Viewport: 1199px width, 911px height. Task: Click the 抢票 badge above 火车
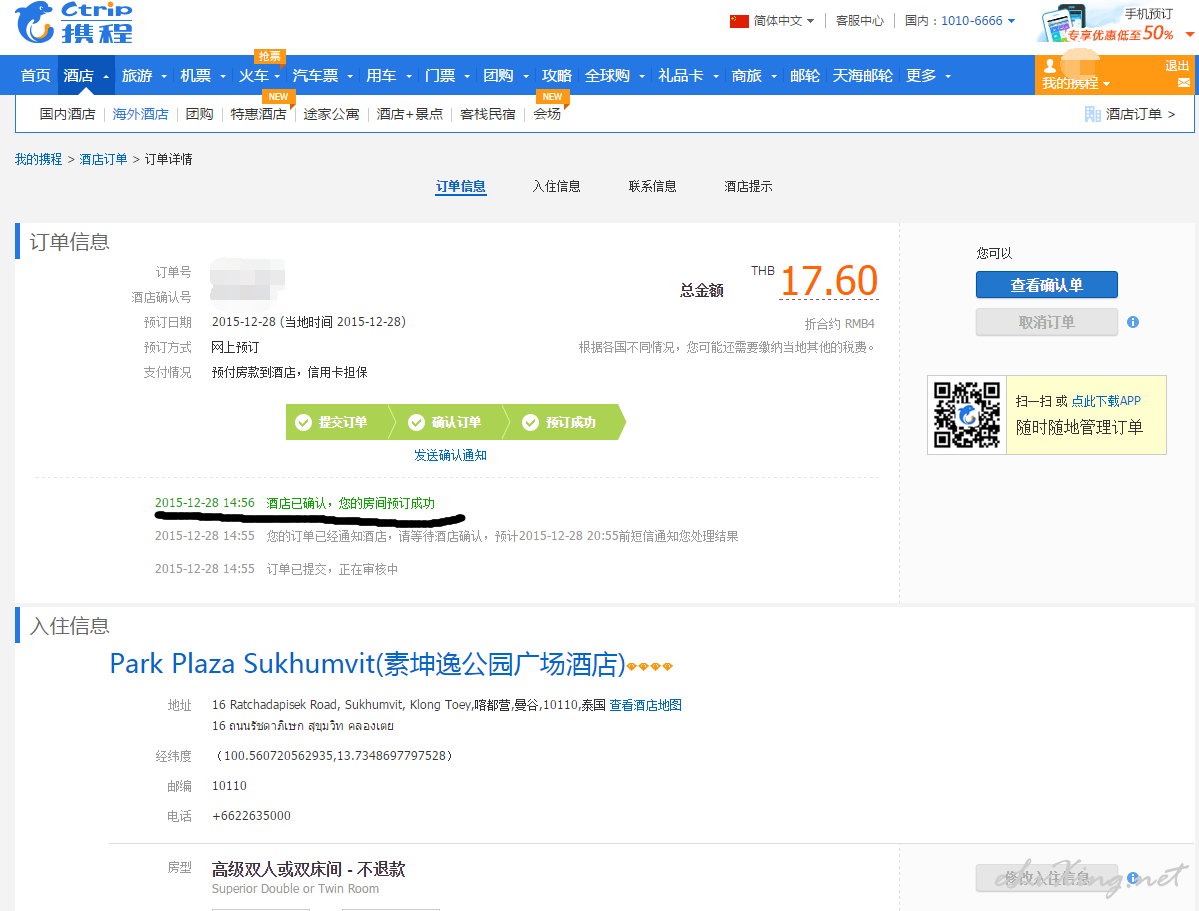269,57
